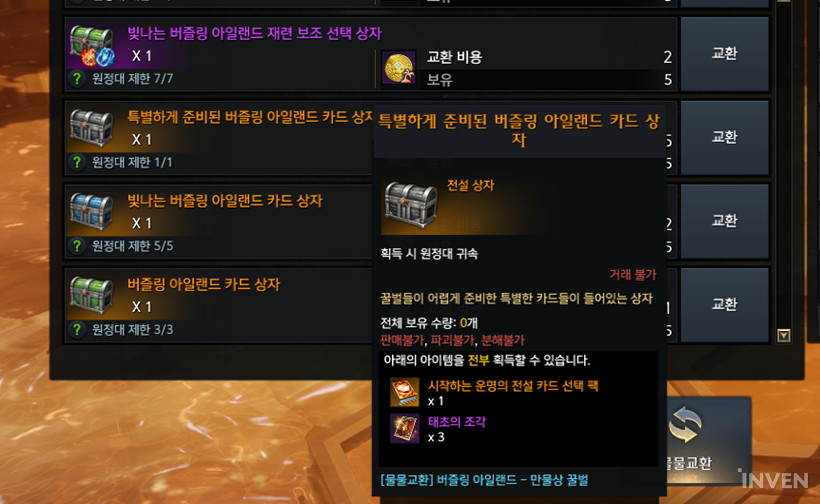This screenshot has width=820, height=504.
Task: Click 교환 button for 빛나는 버즐링 아일랜드 카드 상자
Action: [x=725, y=221]
